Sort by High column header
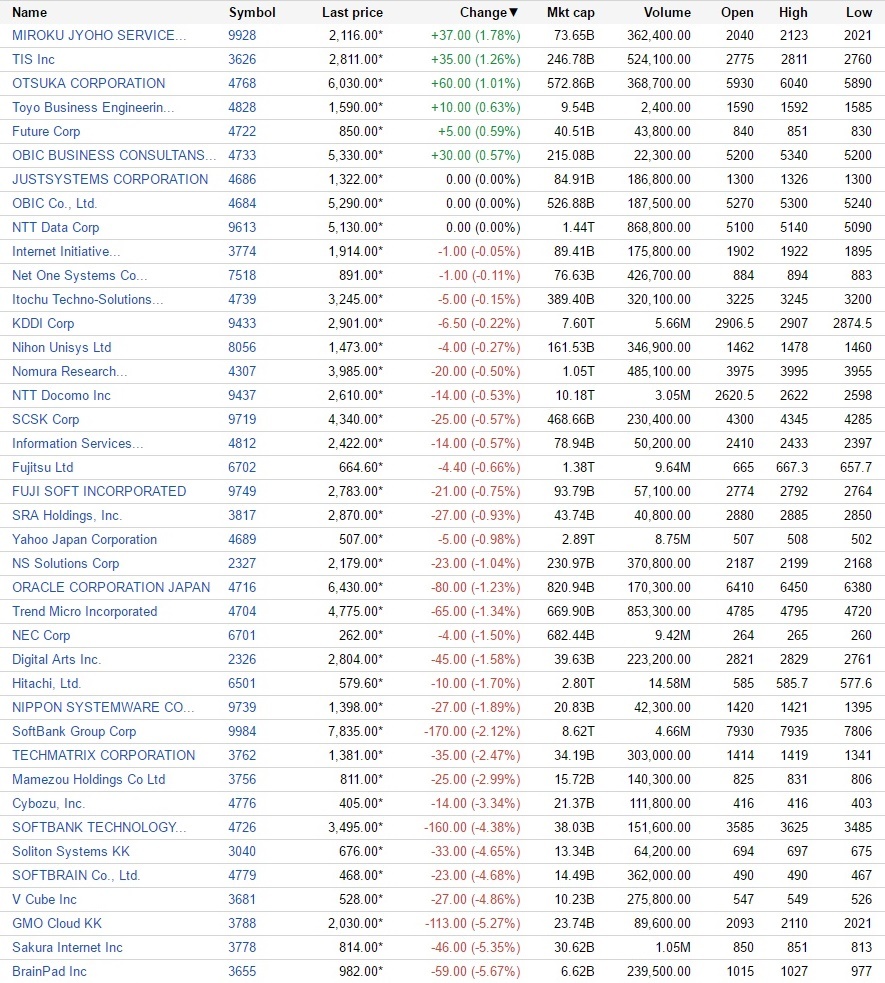 [793, 13]
